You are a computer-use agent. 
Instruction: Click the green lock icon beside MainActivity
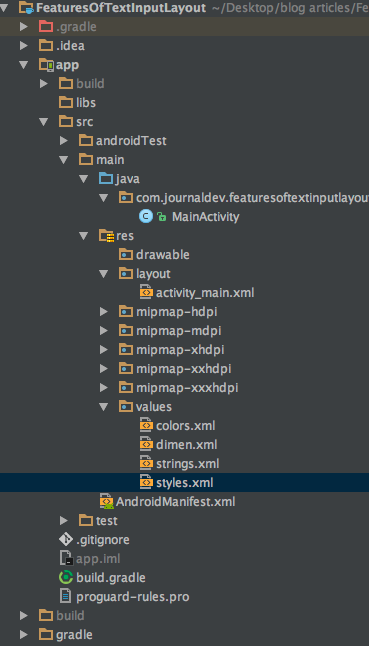point(162,217)
